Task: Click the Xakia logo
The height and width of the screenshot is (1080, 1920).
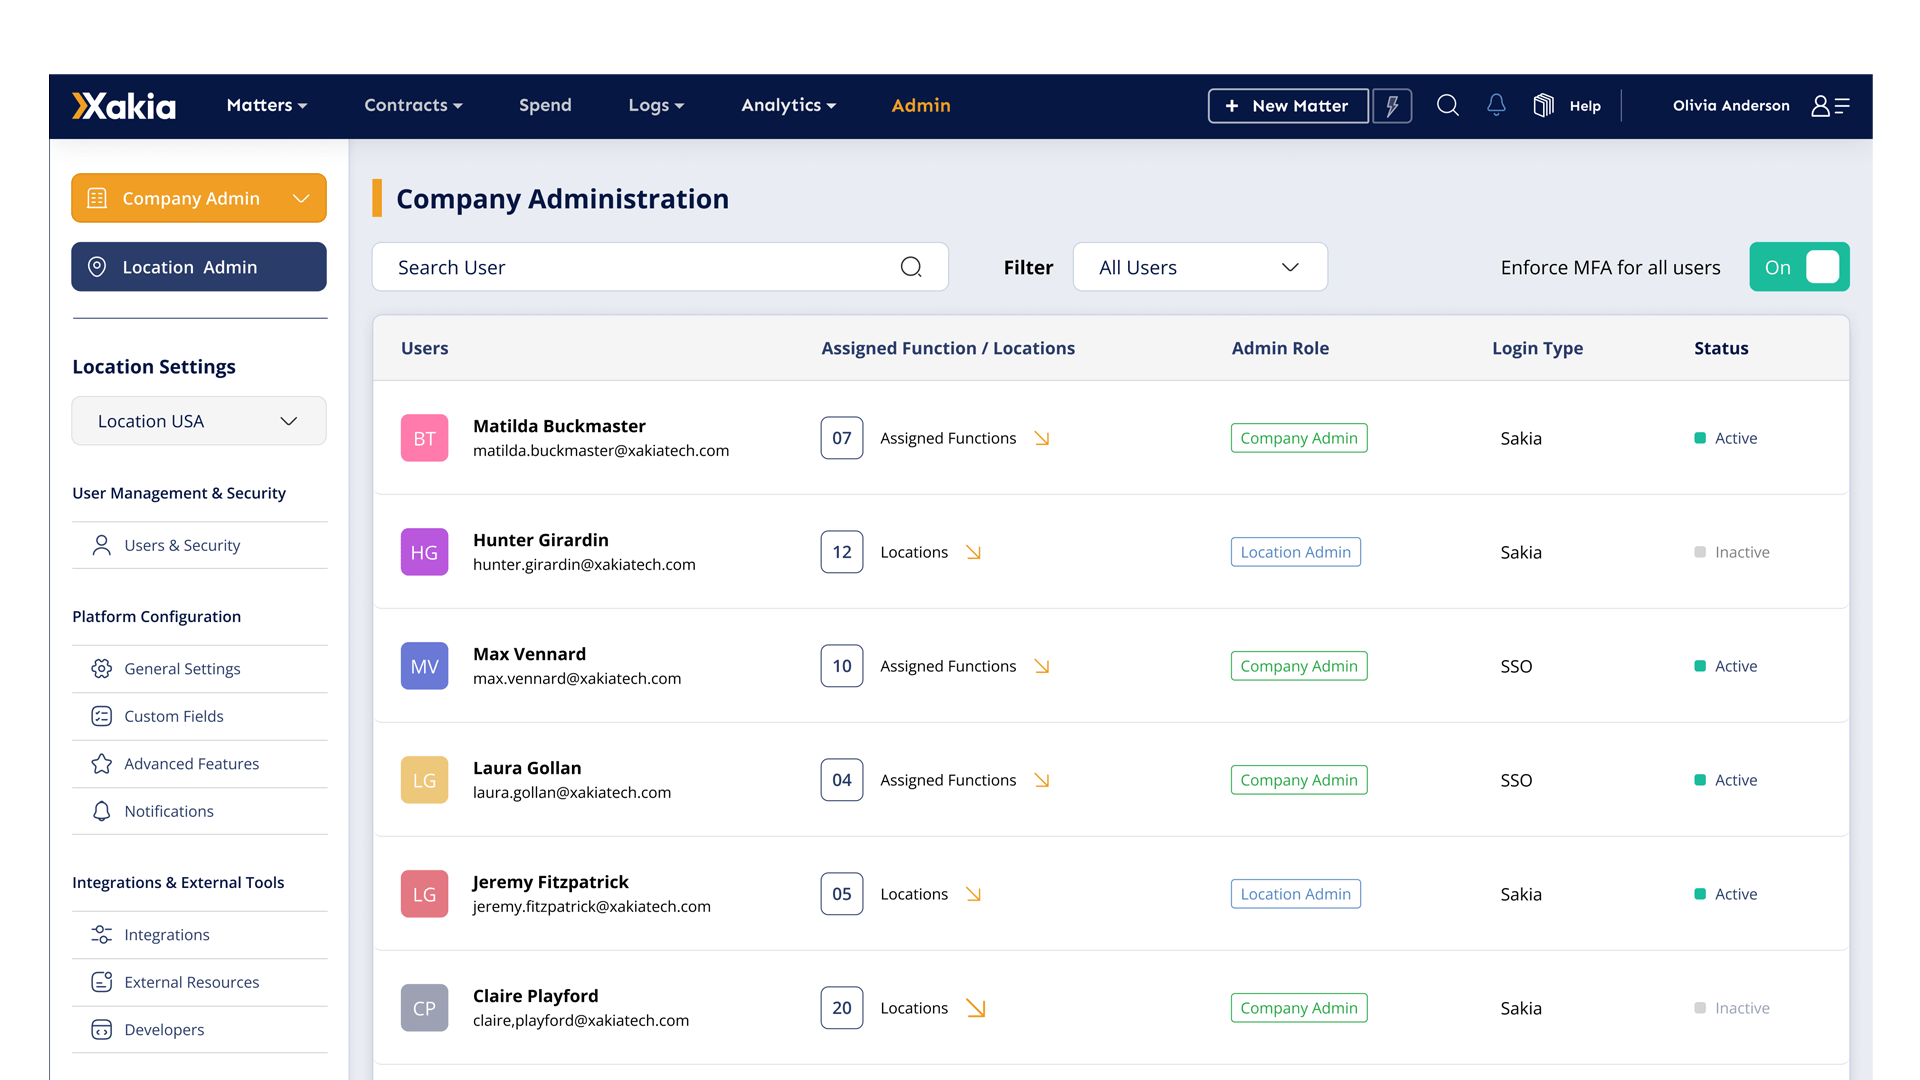Action: click(124, 106)
